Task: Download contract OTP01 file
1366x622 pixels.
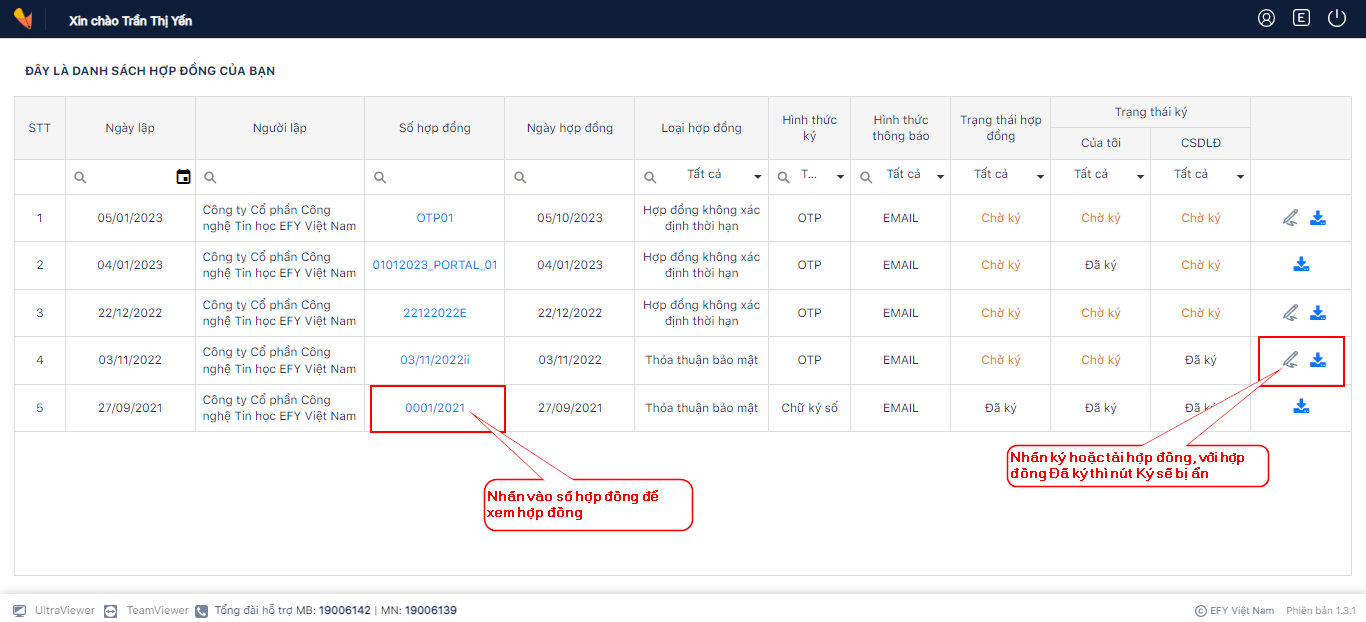Action: (1318, 218)
